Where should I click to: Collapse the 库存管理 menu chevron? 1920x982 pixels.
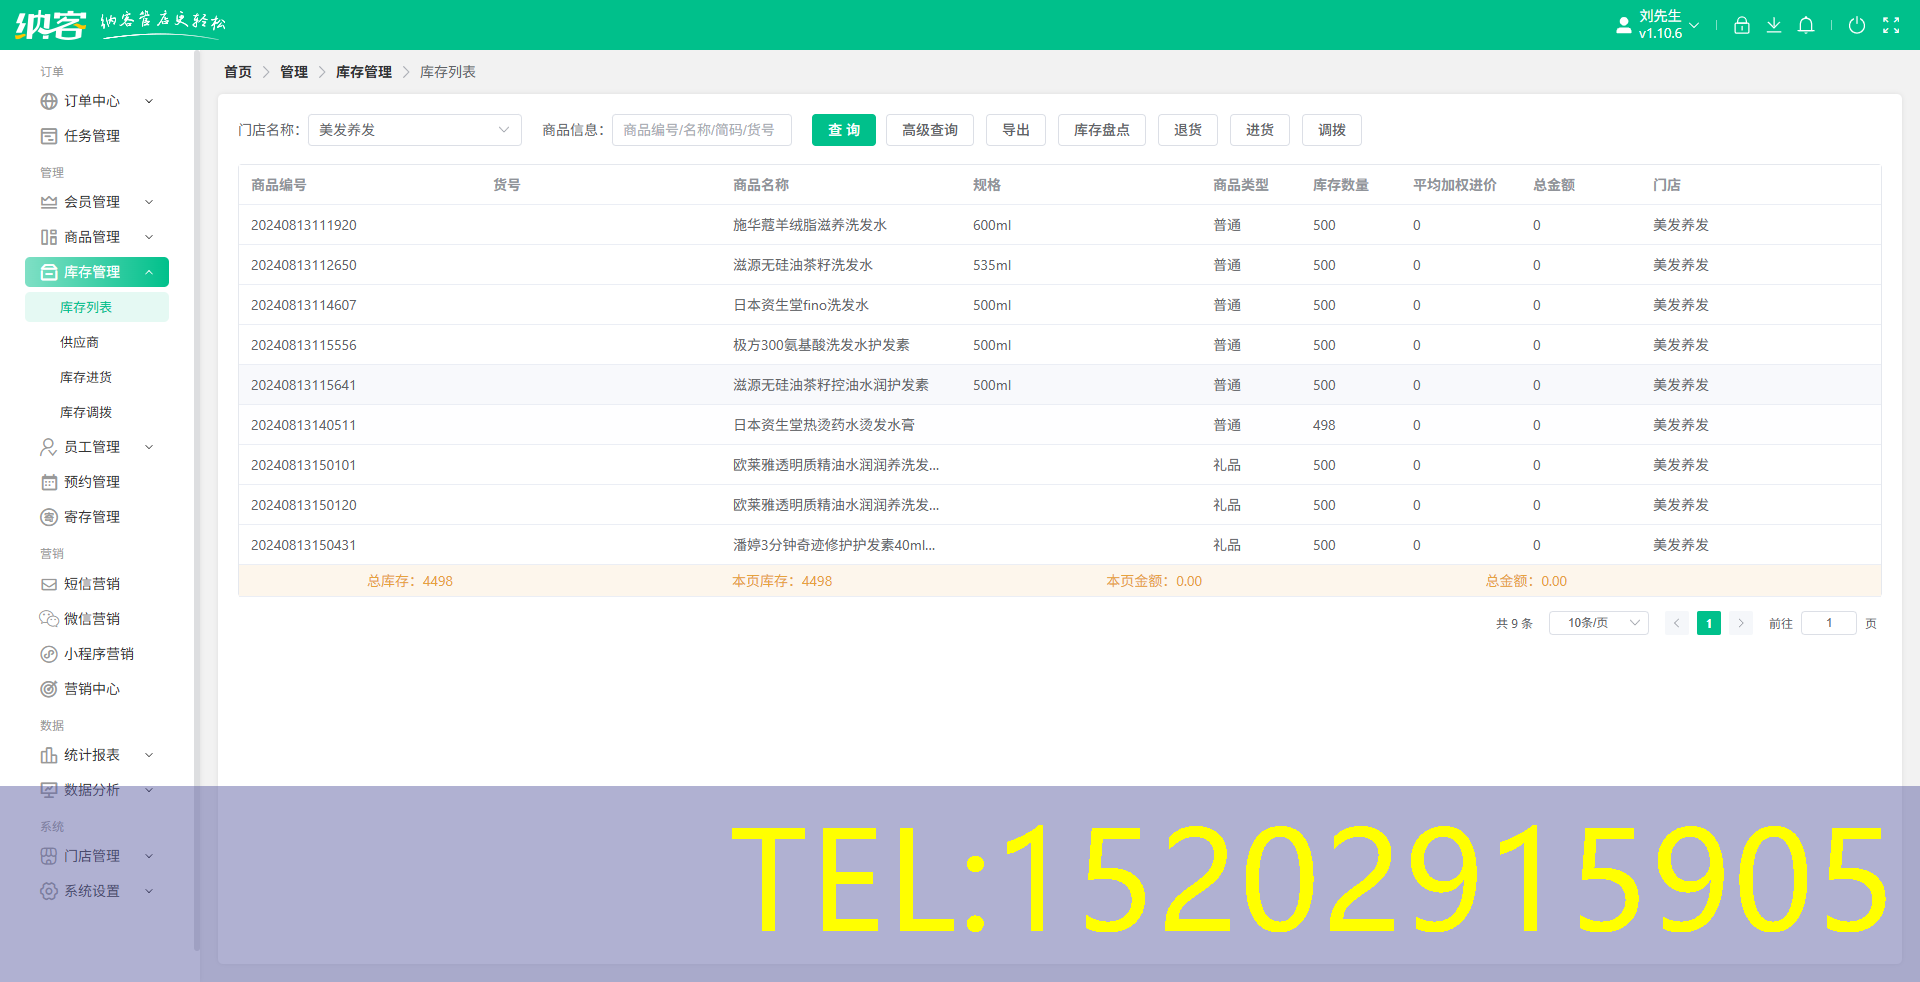(x=149, y=272)
